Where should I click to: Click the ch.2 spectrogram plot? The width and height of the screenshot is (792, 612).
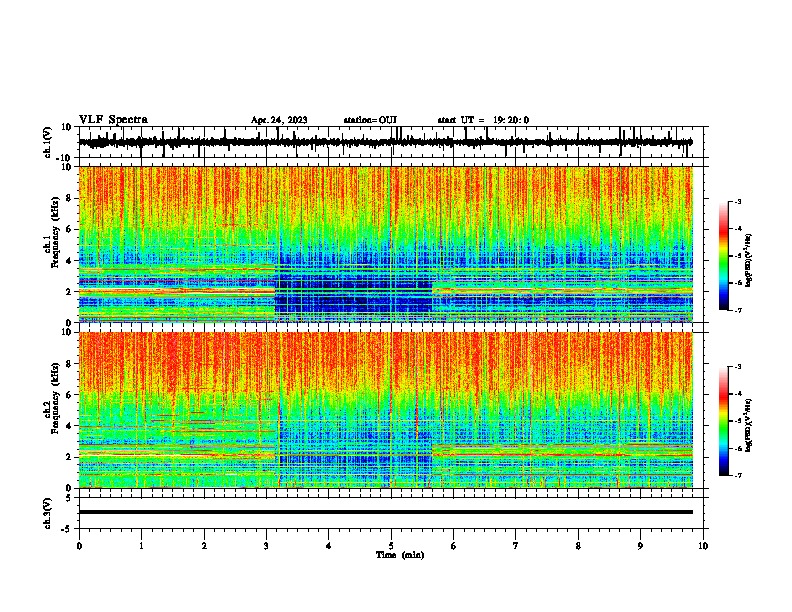tap(385, 410)
